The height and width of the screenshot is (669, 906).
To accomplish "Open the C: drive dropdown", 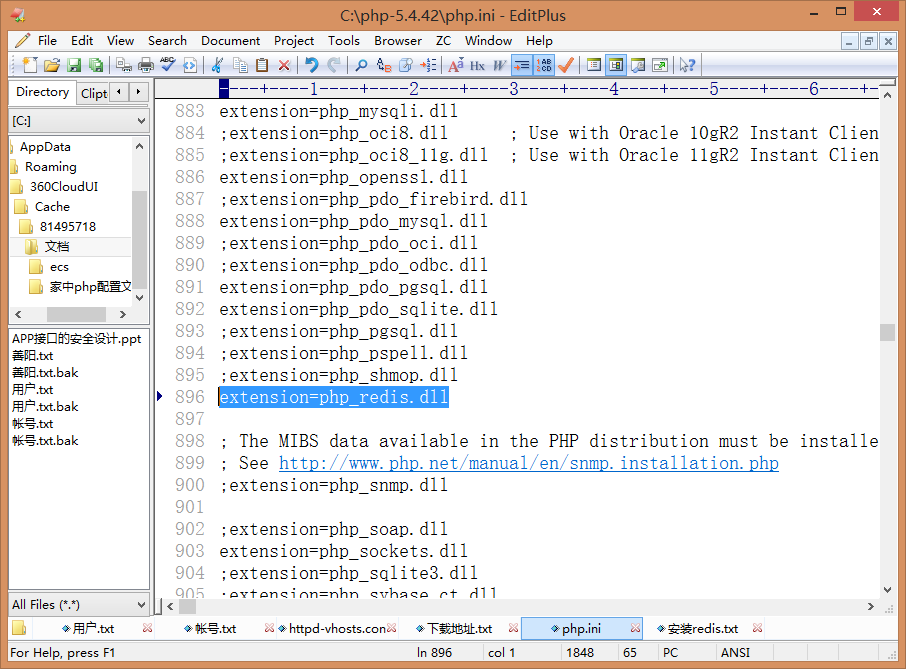I will (x=139, y=121).
